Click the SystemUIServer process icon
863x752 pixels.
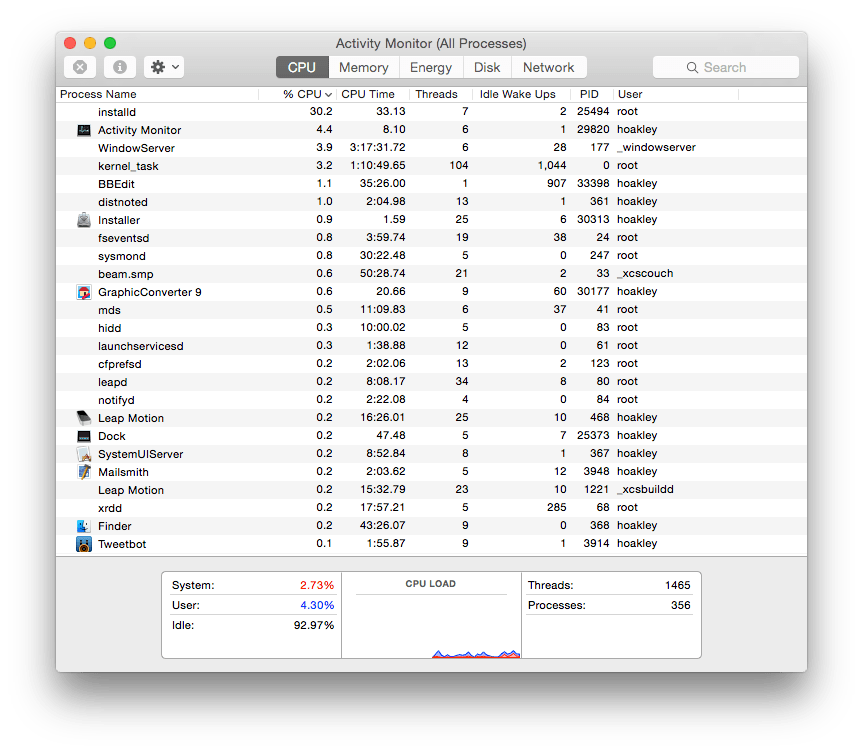click(82, 453)
